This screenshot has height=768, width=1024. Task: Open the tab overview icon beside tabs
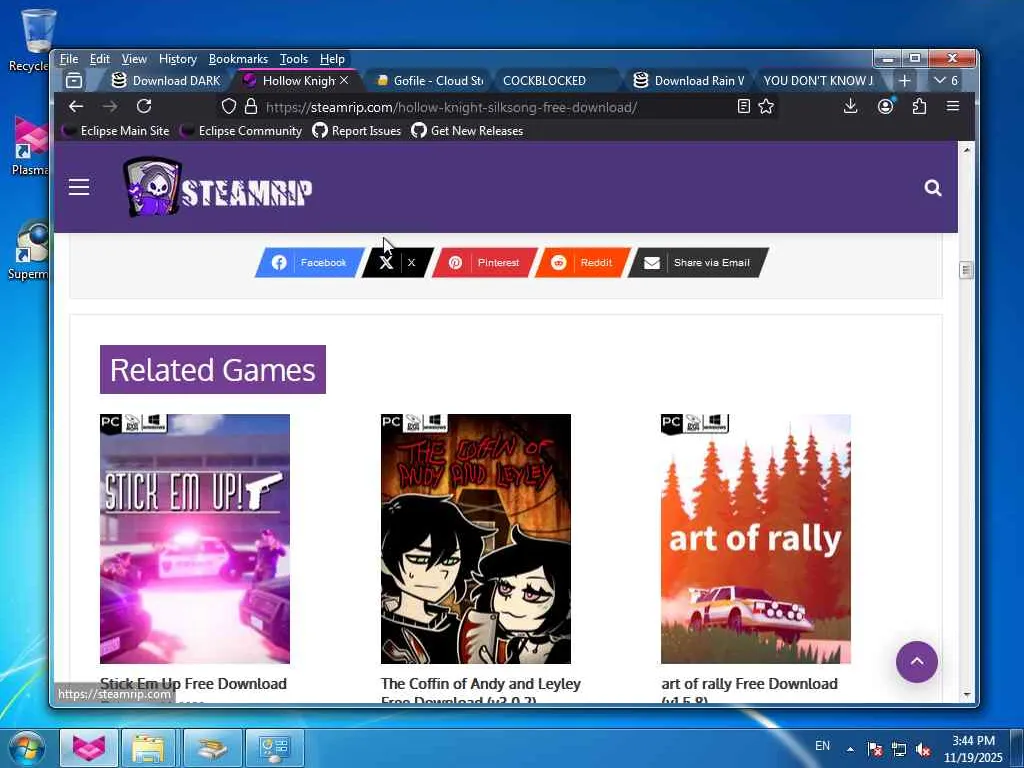pyautogui.click(x=74, y=80)
